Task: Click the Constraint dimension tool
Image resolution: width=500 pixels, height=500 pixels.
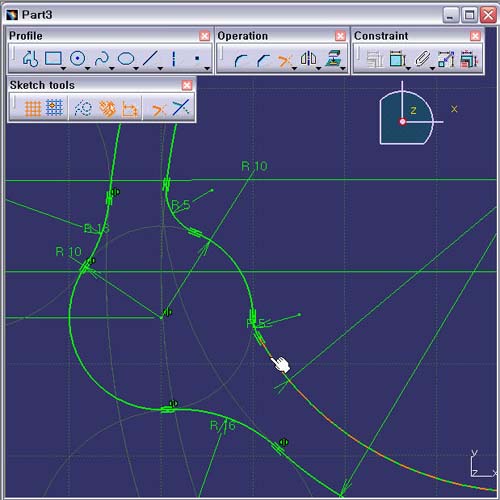Action: (x=397, y=59)
